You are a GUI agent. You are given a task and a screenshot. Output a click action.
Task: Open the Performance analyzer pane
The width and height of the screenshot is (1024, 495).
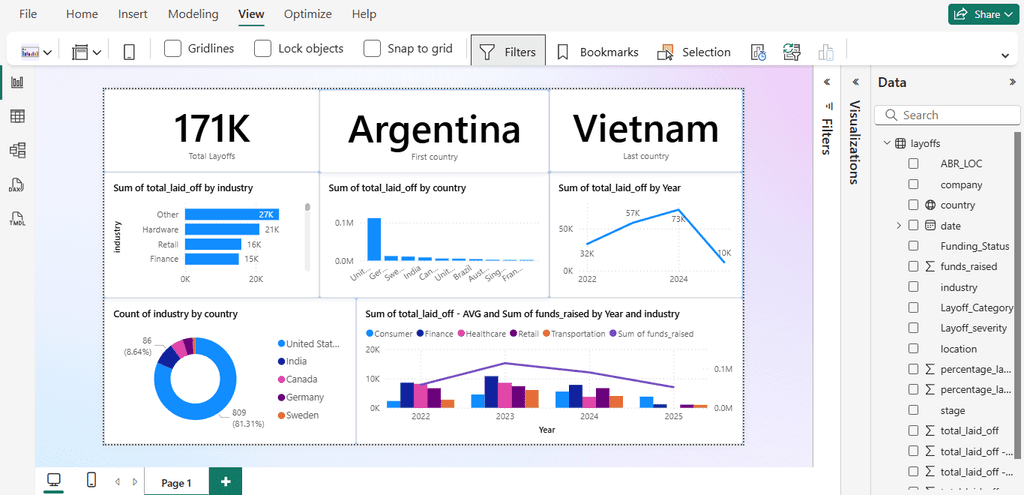coord(758,52)
